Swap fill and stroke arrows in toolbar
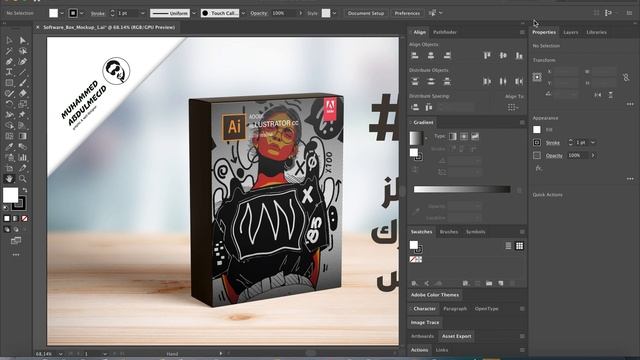This screenshot has width=640, height=360. point(24,190)
